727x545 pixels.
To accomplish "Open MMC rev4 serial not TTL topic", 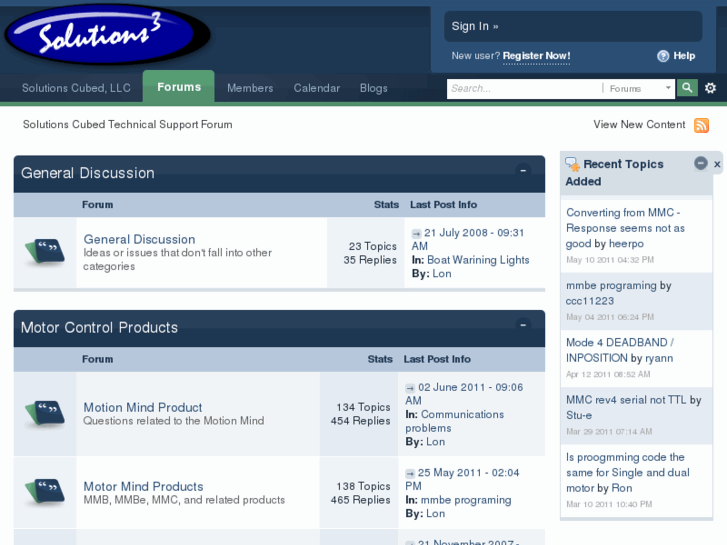I will 626,400.
